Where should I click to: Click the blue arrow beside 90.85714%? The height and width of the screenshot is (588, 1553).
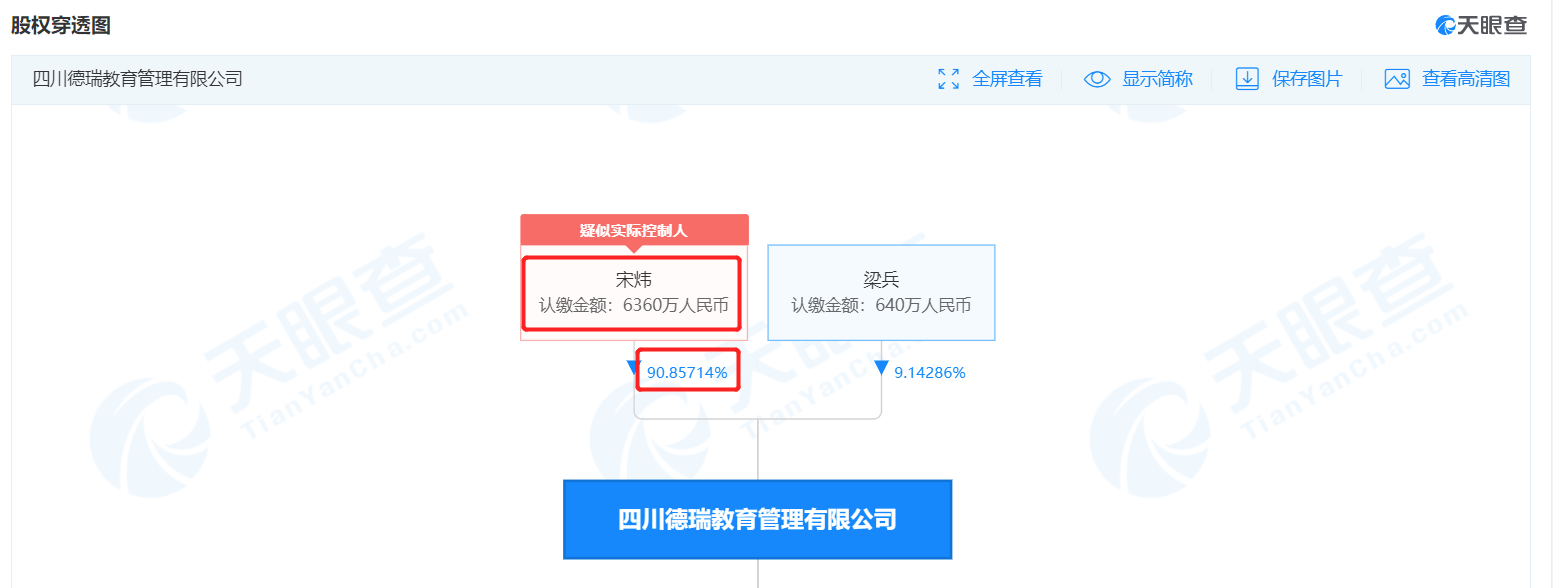[633, 368]
